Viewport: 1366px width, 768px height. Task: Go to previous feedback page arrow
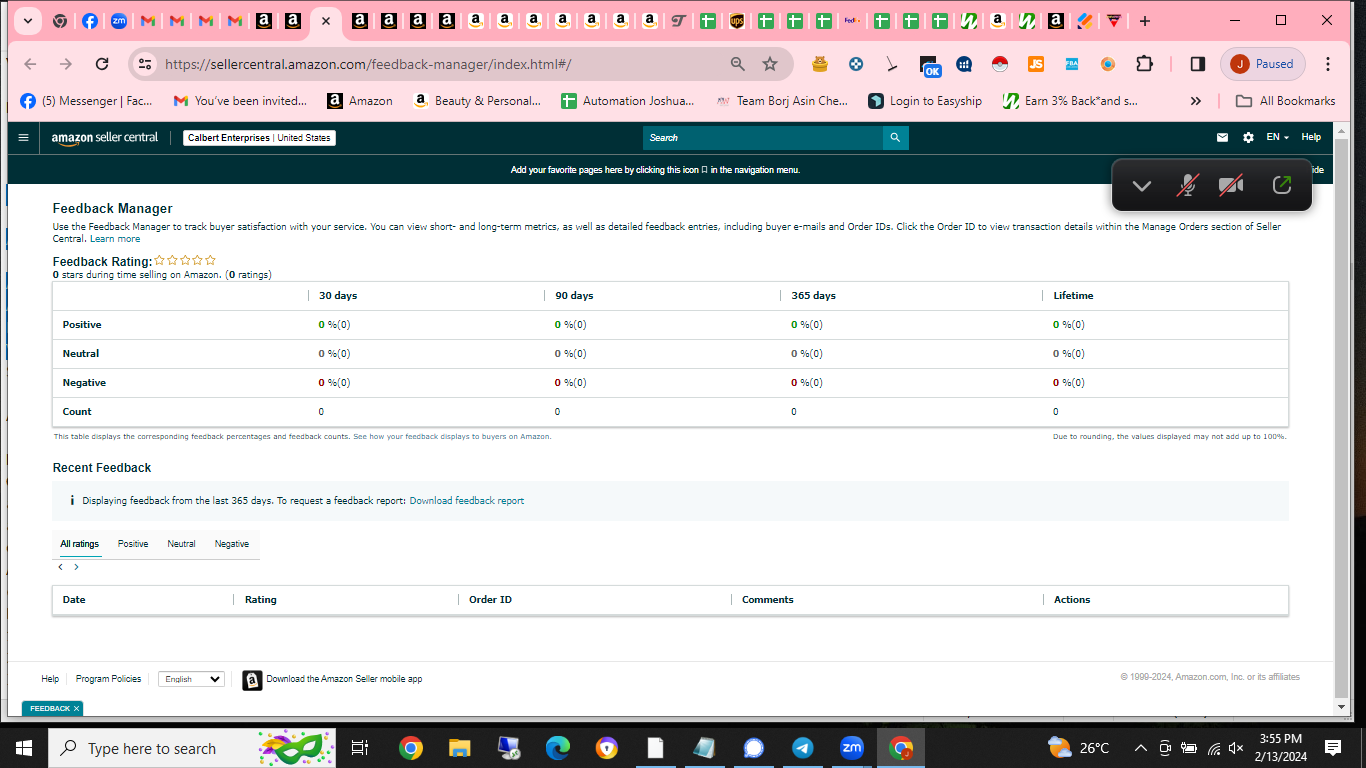[x=60, y=567]
